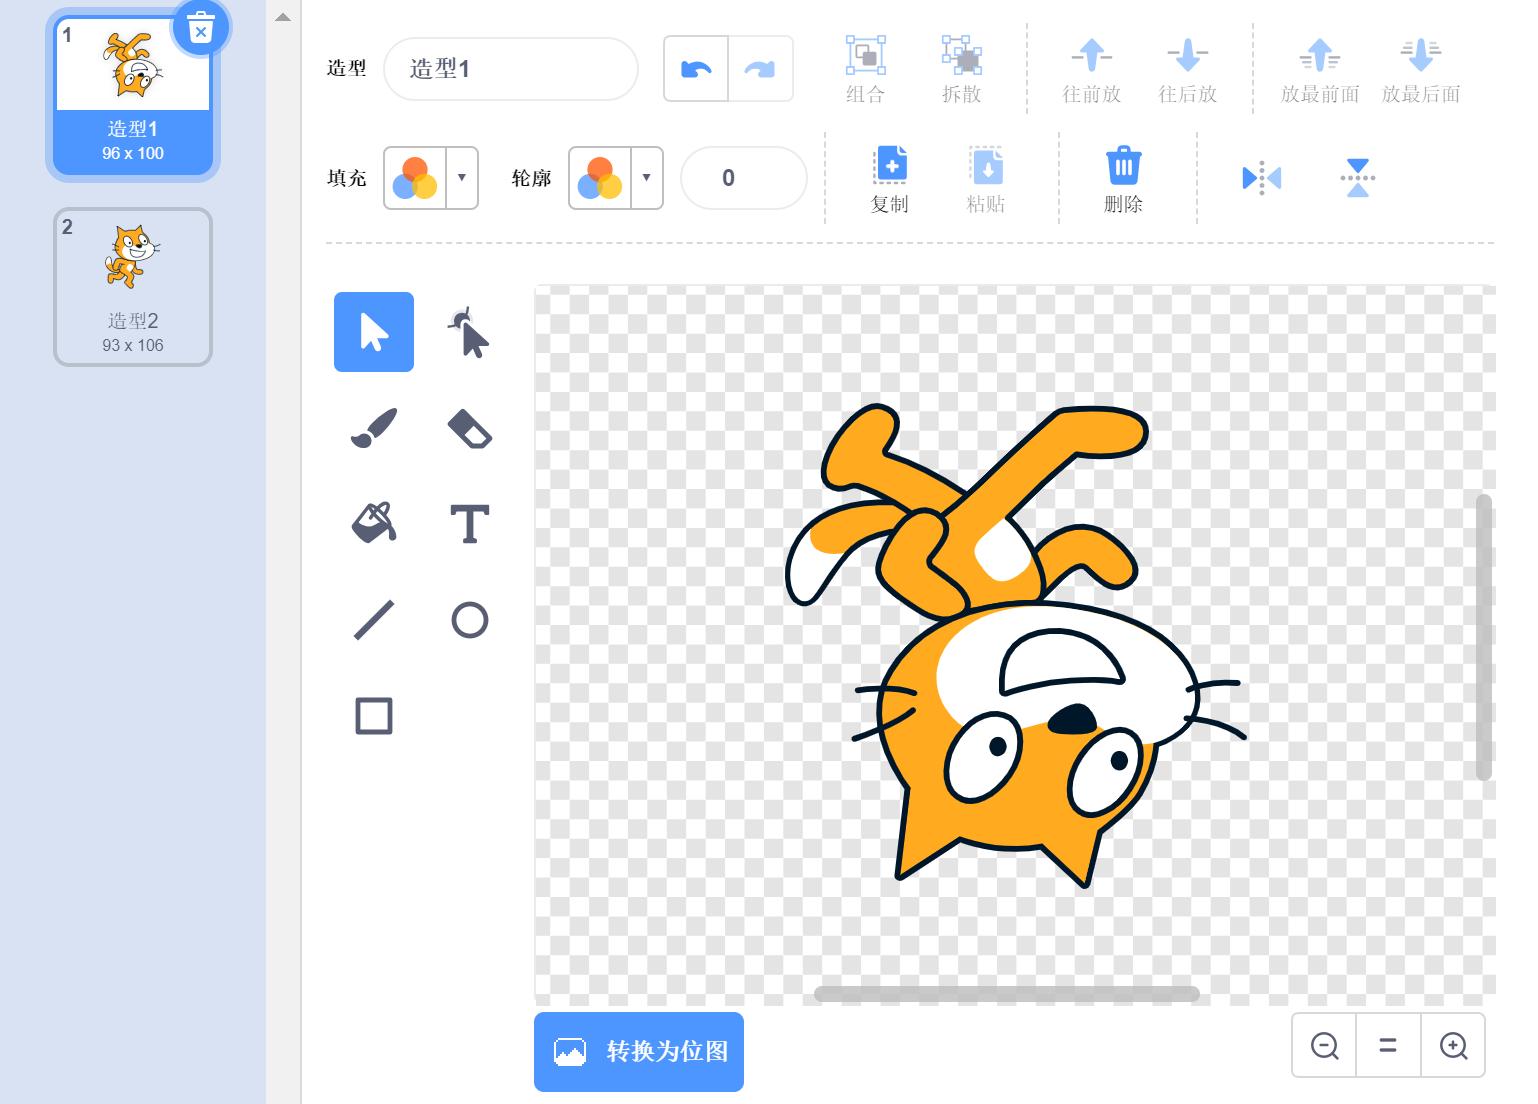Select the Text tool
The image size is (1538, 1104).
469,524
